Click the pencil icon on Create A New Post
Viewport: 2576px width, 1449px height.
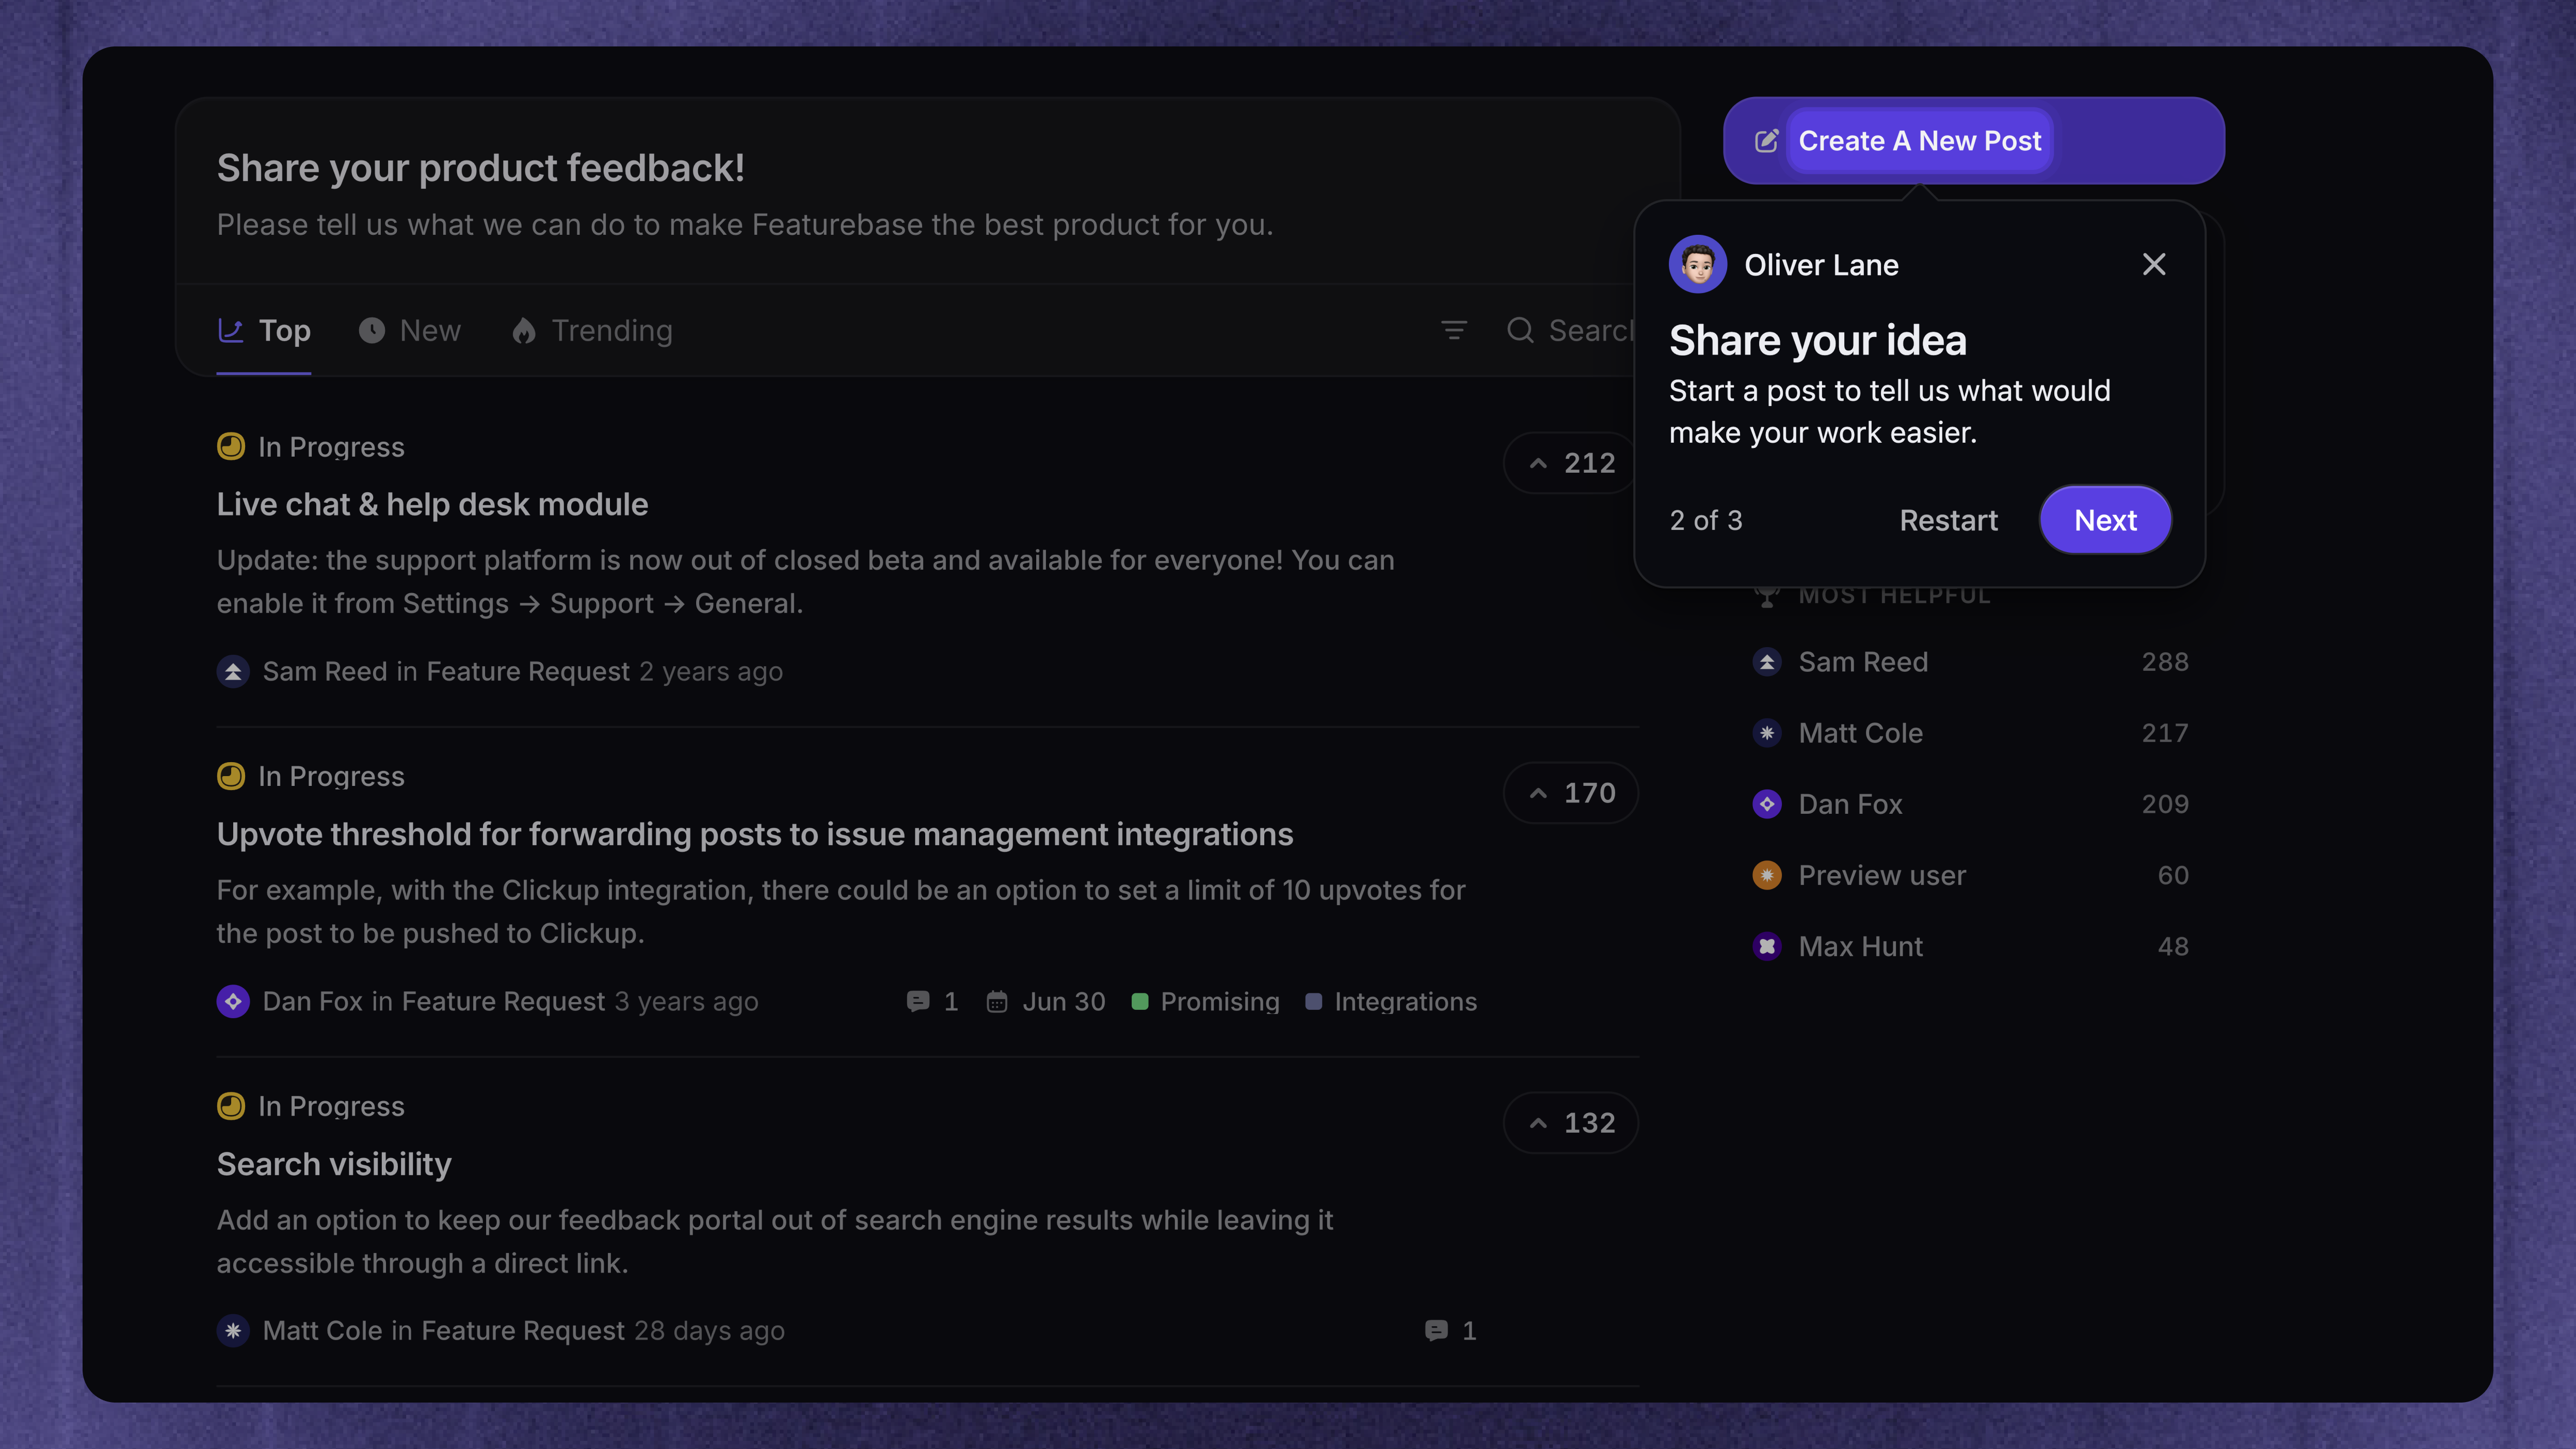tap(1767, 141)
